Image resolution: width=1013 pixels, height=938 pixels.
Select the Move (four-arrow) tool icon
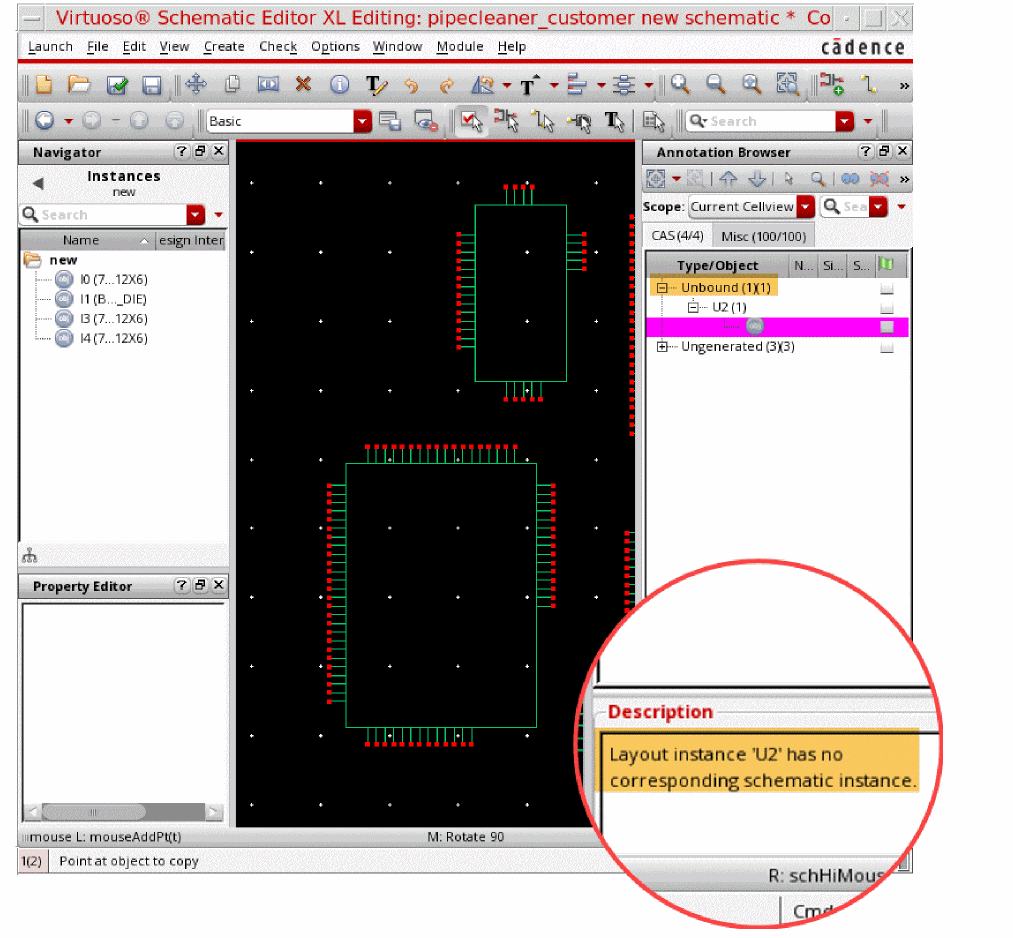point(196,85)
